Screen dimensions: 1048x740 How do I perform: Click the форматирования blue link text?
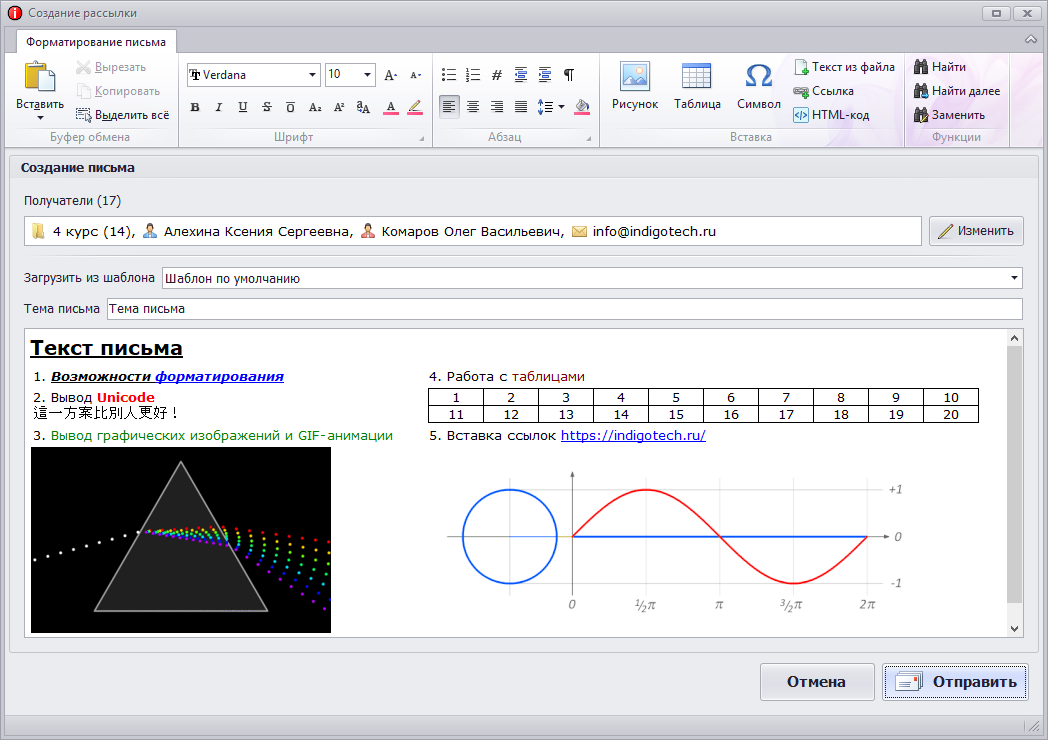[x=219, y=376]
